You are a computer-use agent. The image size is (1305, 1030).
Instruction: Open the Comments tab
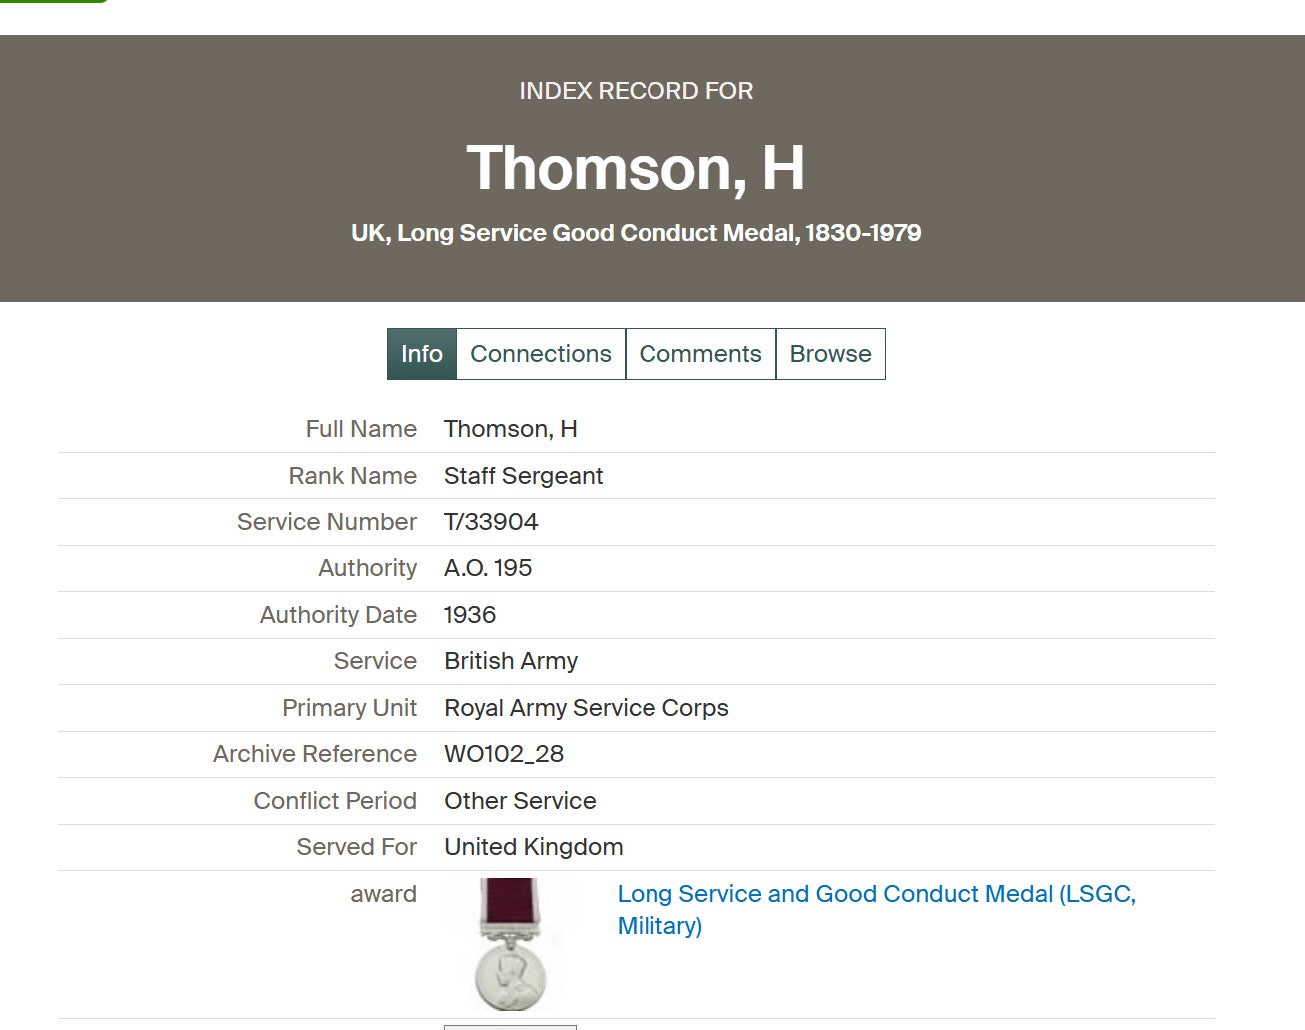pos(700,354)
